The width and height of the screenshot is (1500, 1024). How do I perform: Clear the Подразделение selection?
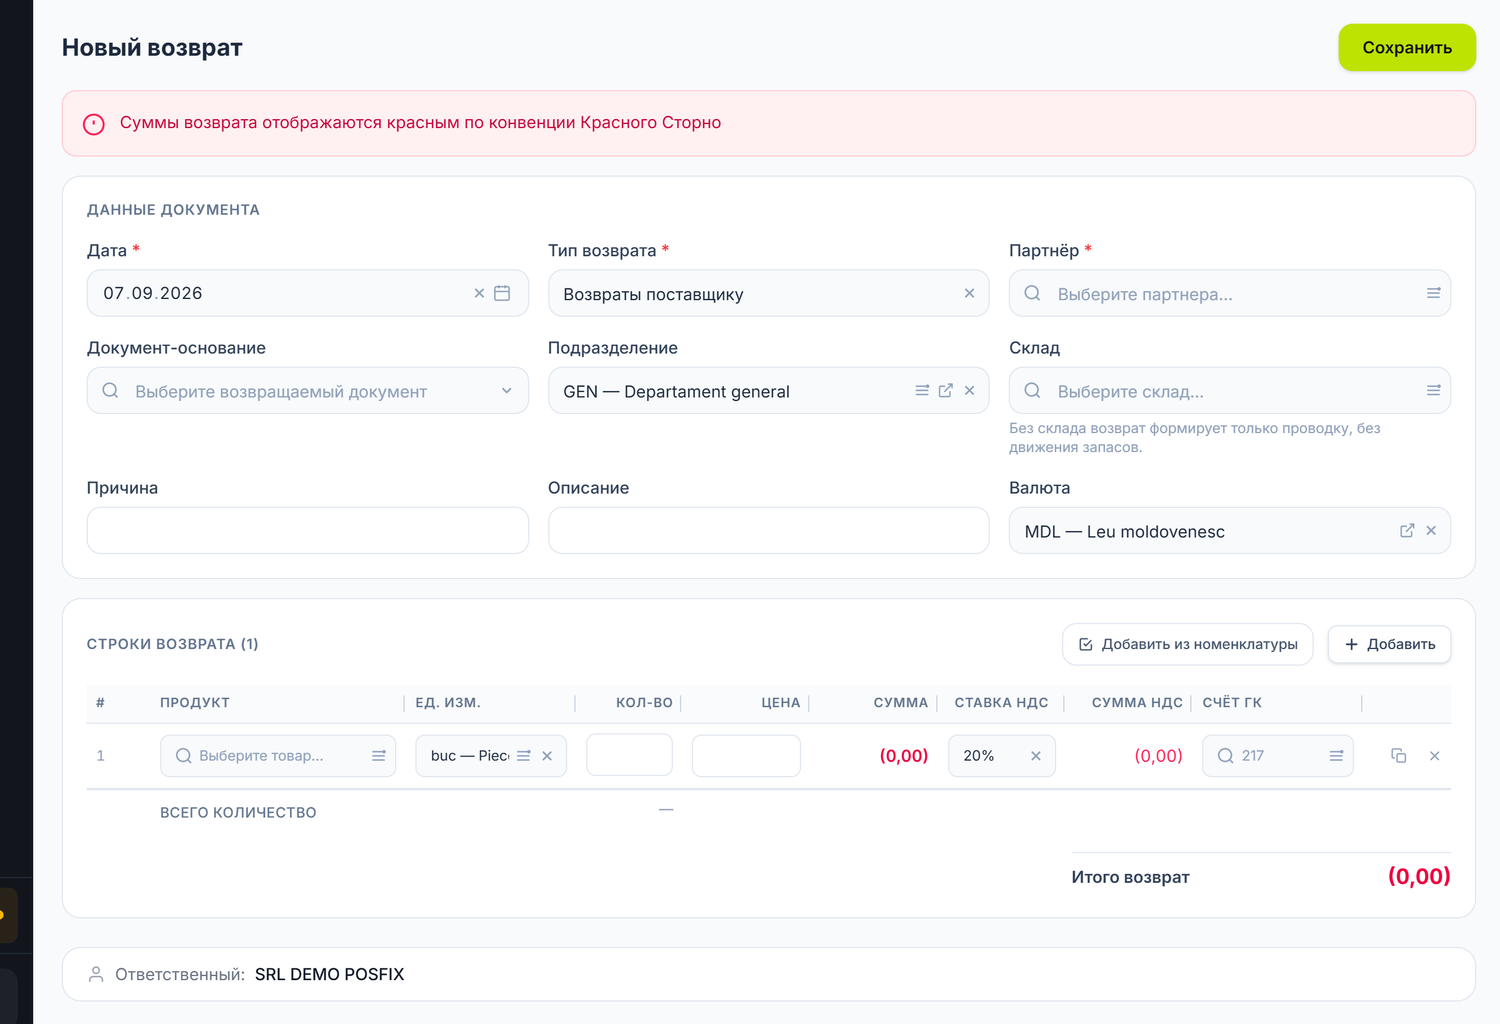pyautogui.click(x=969, y=390)
